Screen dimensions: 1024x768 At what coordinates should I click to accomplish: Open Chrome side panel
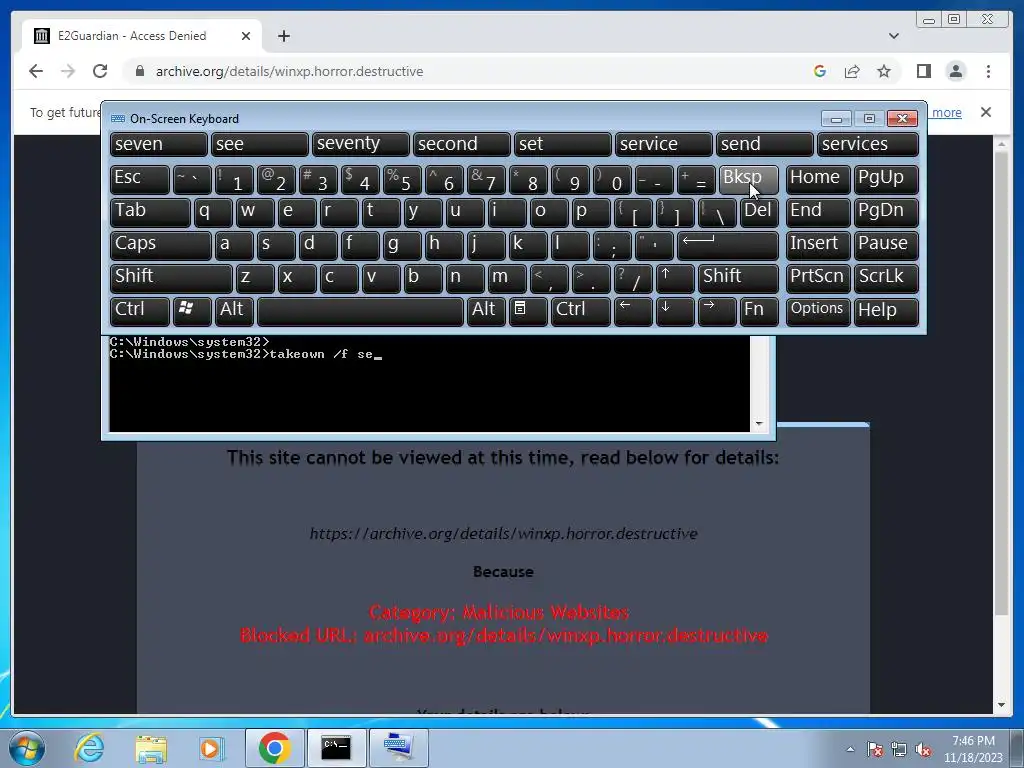tap(923, 71)
